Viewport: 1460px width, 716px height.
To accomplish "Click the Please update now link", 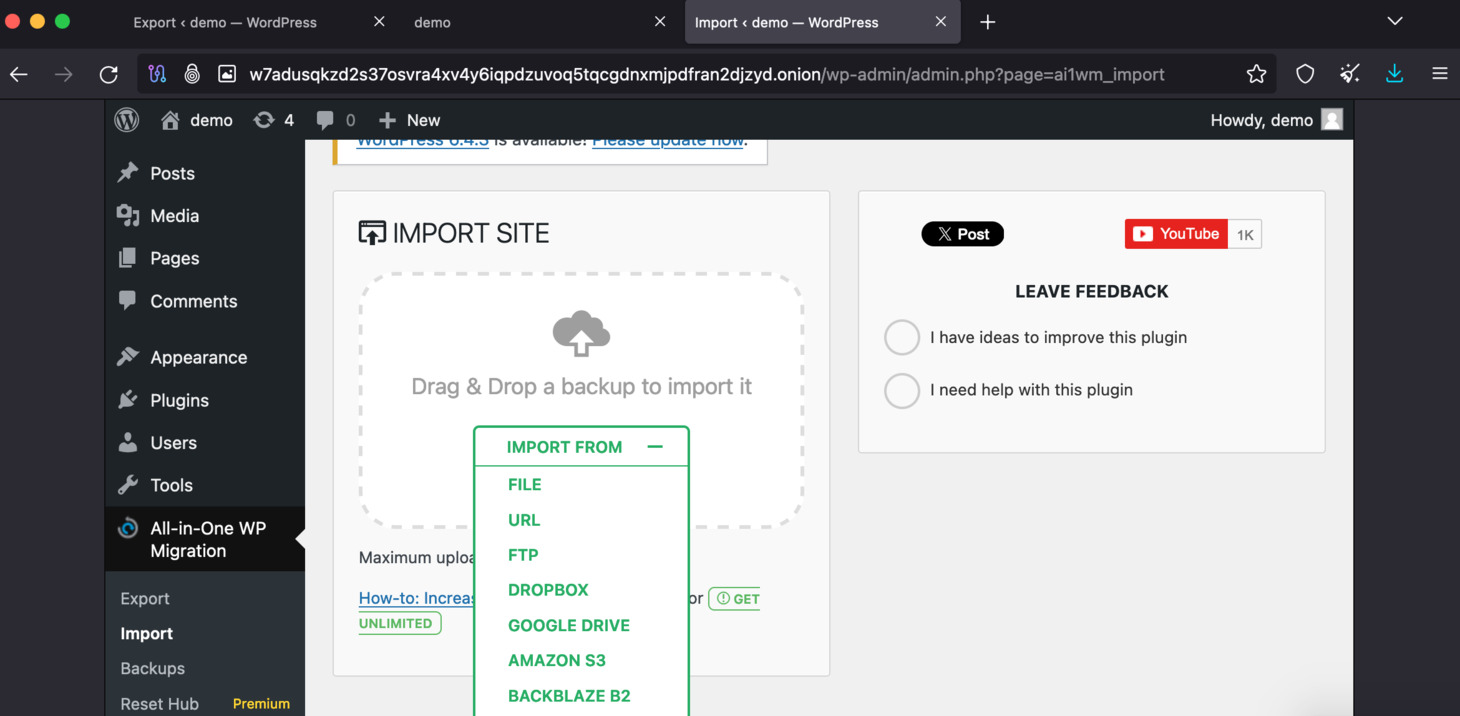I will point(667,141).
